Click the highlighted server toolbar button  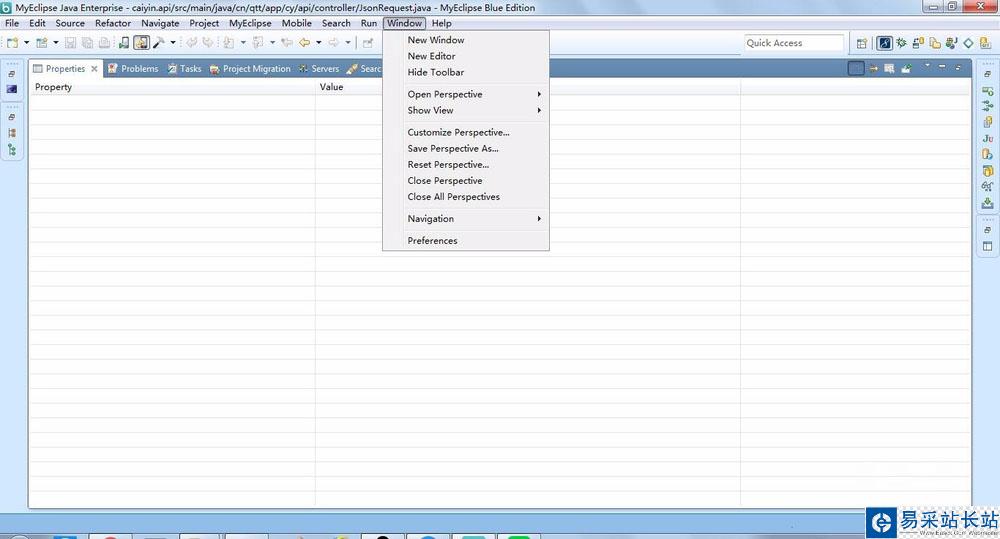pos(141,43)
